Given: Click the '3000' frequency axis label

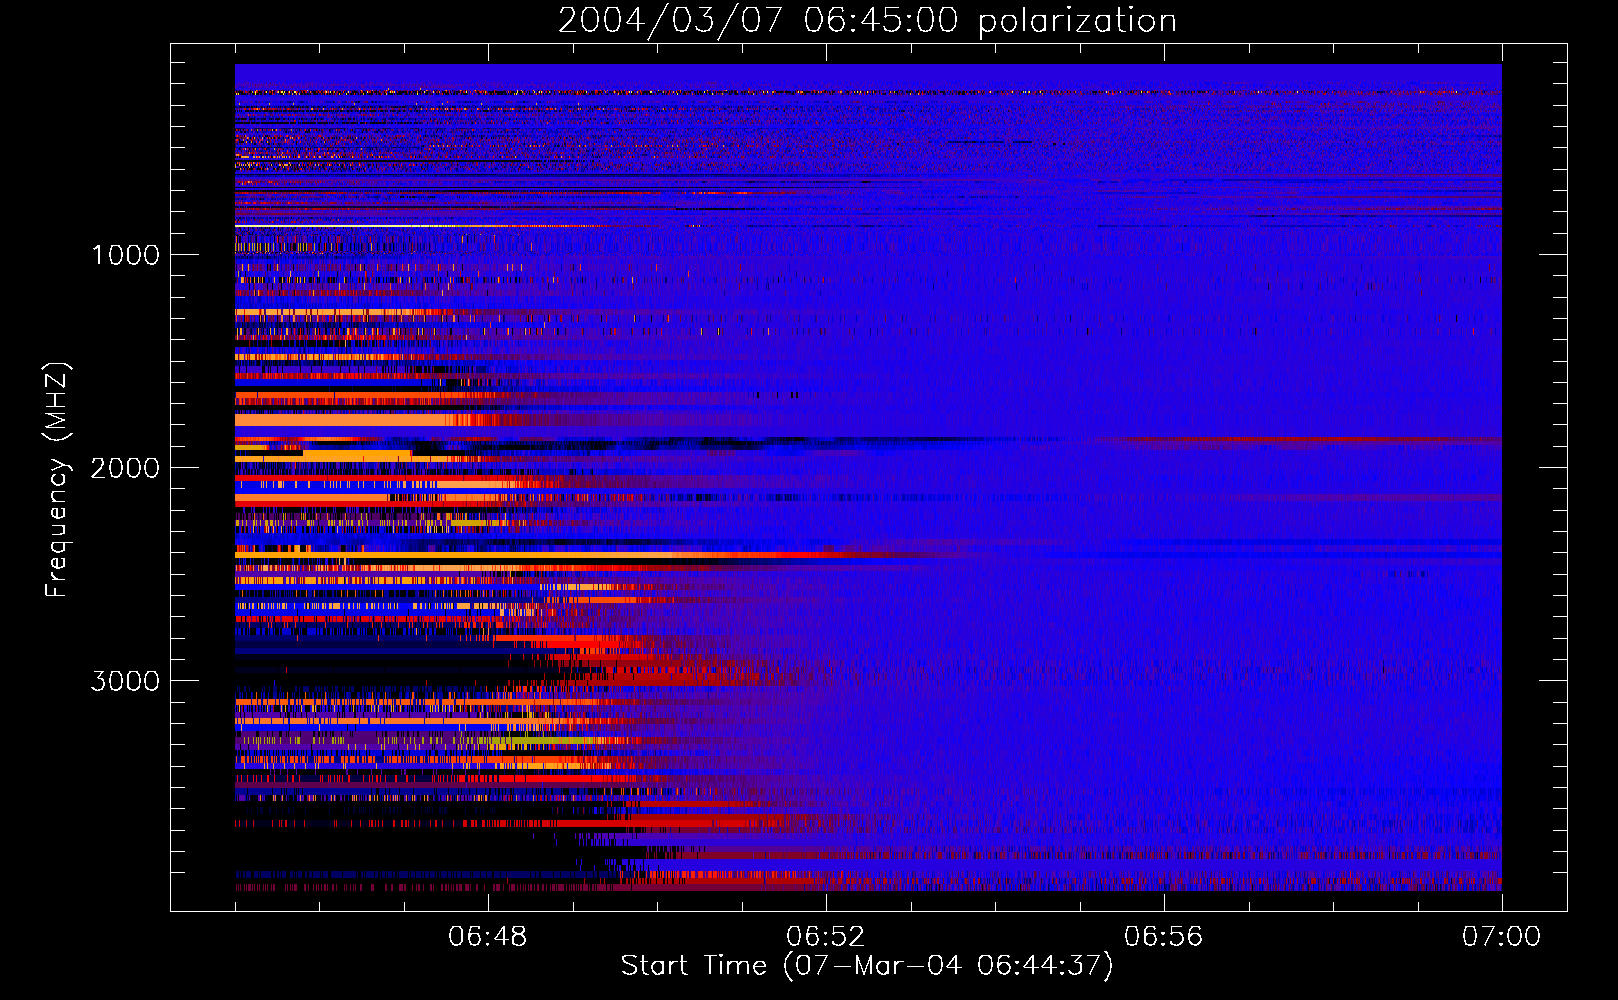Looking at the screenshot, I should (x=125, y=681).
